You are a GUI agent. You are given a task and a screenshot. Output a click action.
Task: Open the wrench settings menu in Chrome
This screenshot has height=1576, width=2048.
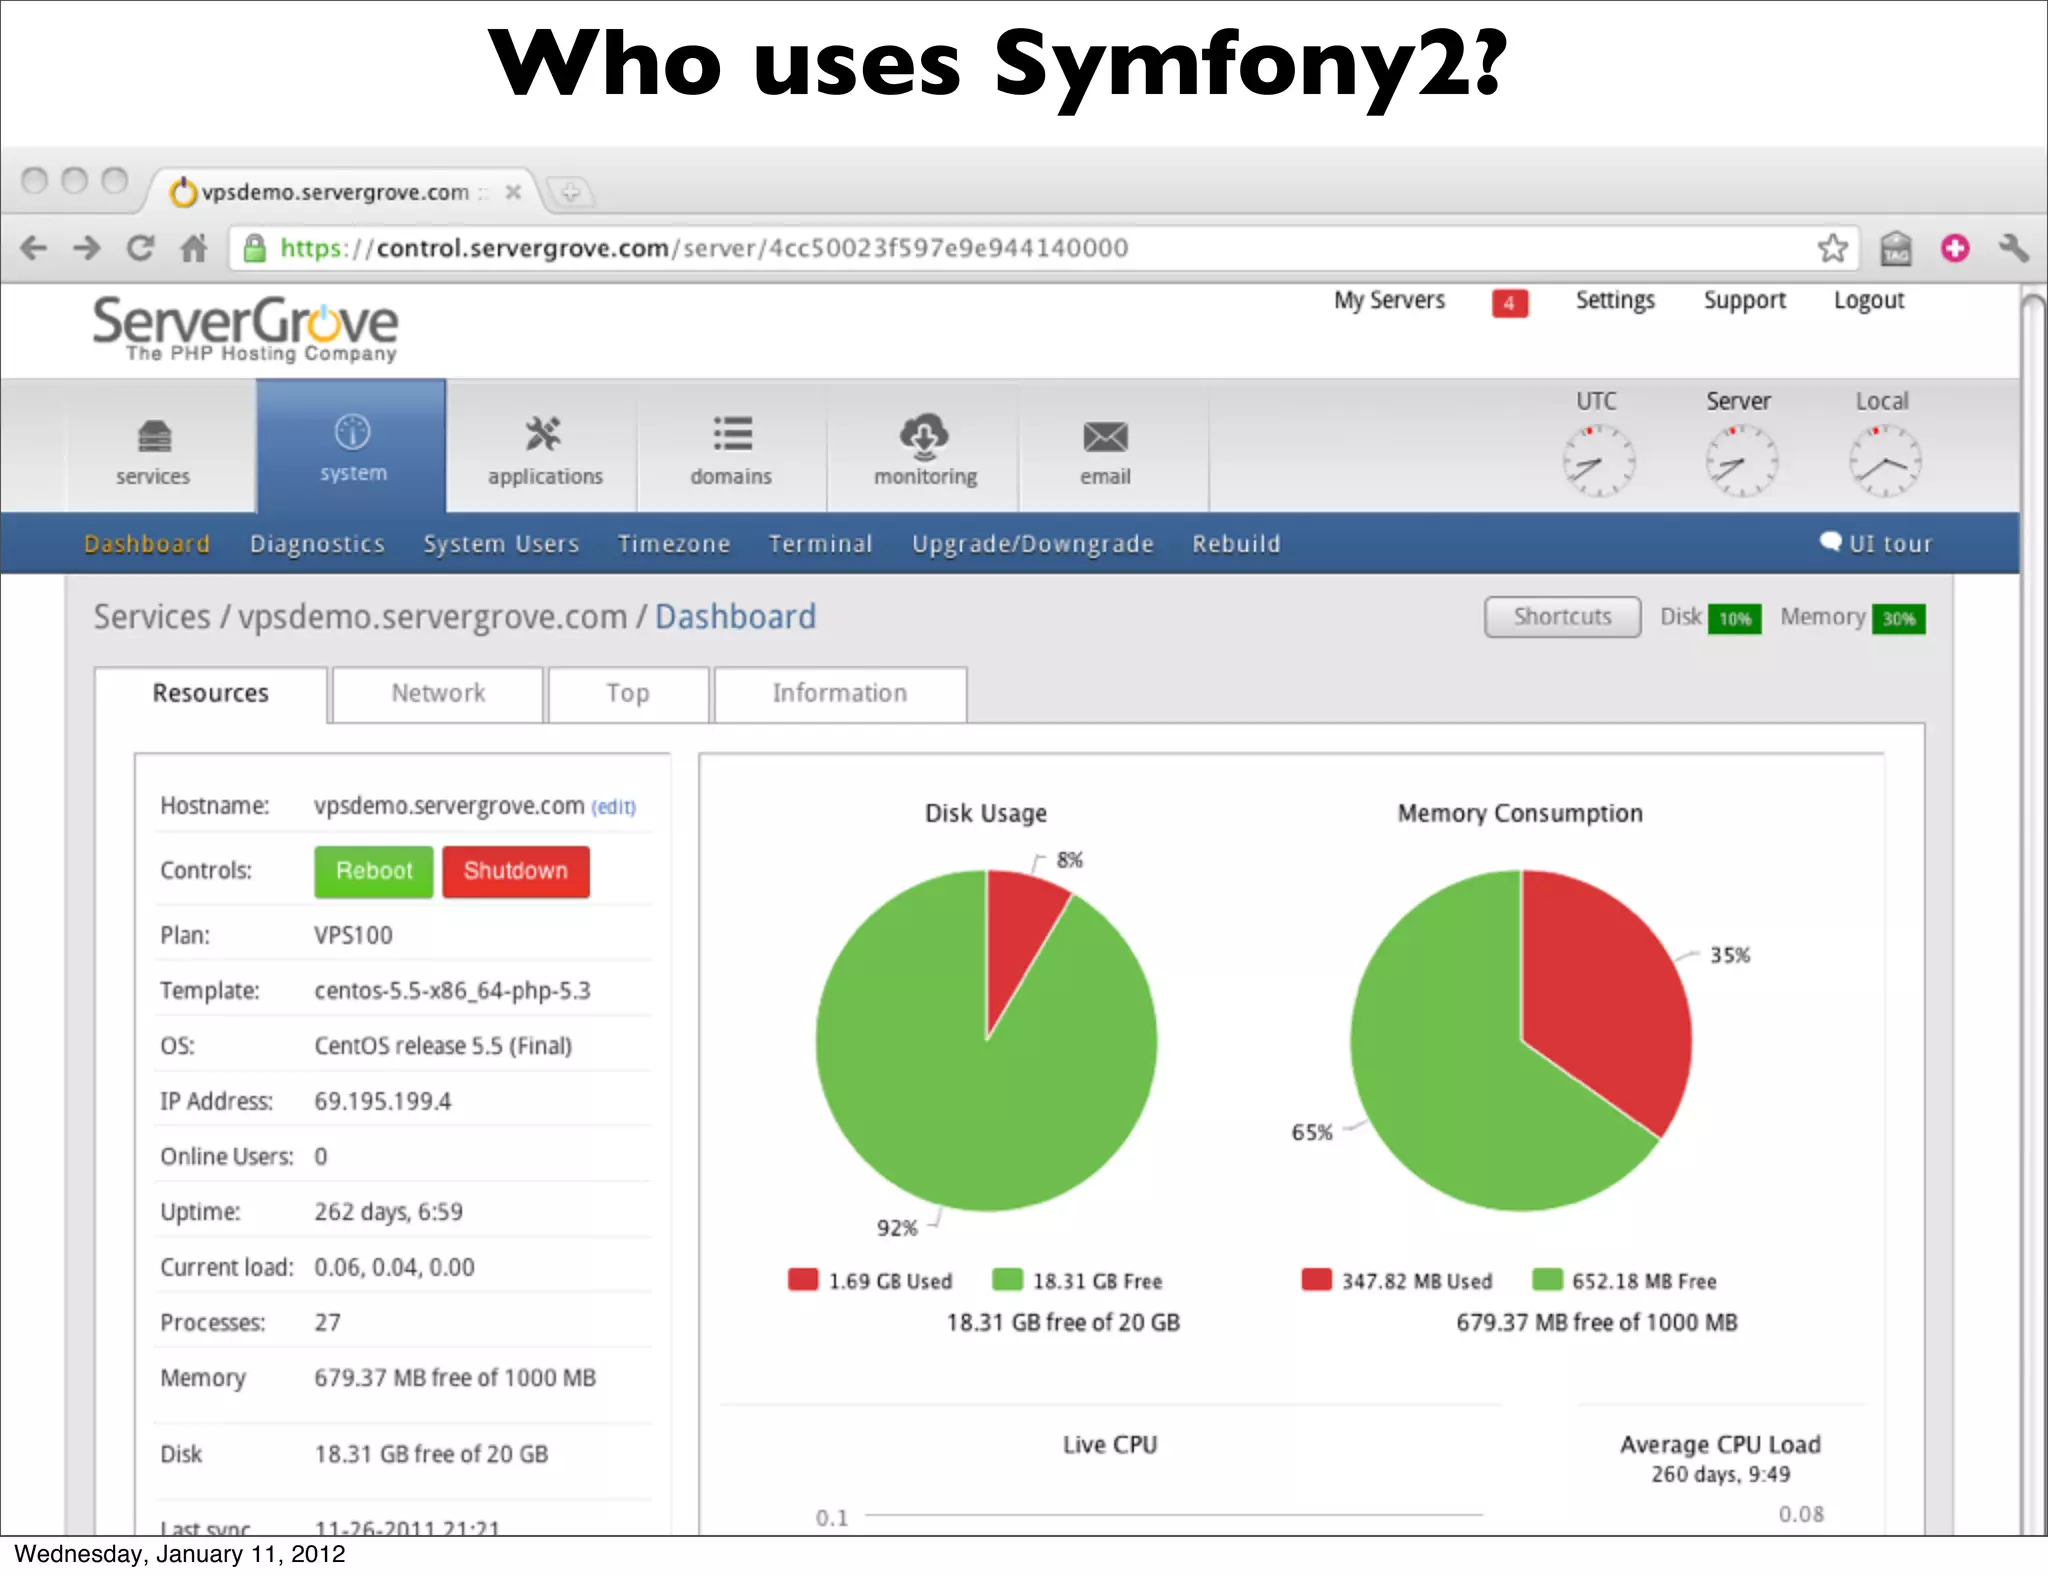2012,247
